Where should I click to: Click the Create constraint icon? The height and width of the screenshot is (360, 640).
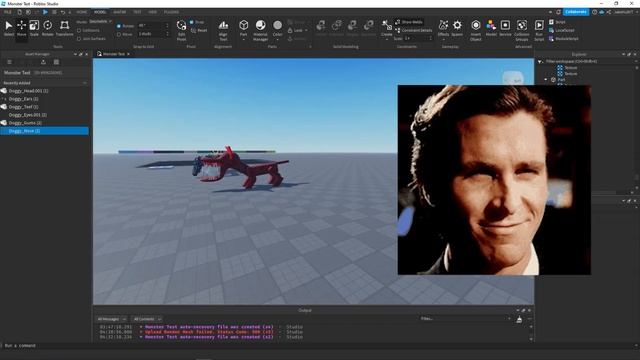pos(387,25)
